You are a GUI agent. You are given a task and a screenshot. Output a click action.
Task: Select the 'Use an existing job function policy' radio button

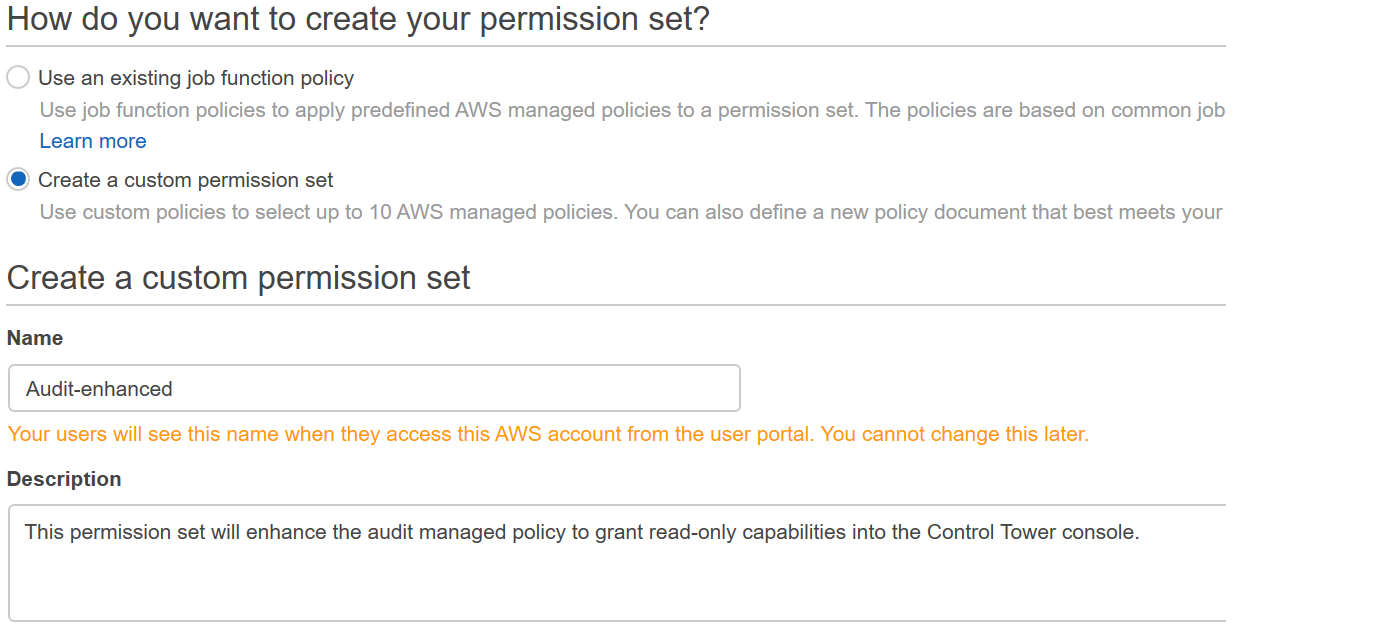(x=17, y=77)
